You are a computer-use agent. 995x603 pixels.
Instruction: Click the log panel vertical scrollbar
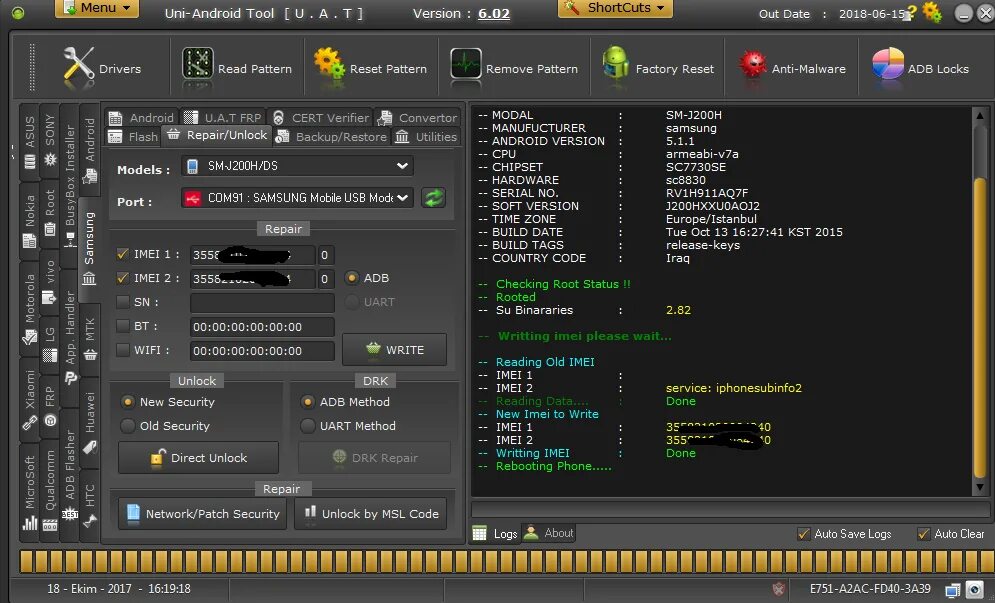tap(980, 302)
